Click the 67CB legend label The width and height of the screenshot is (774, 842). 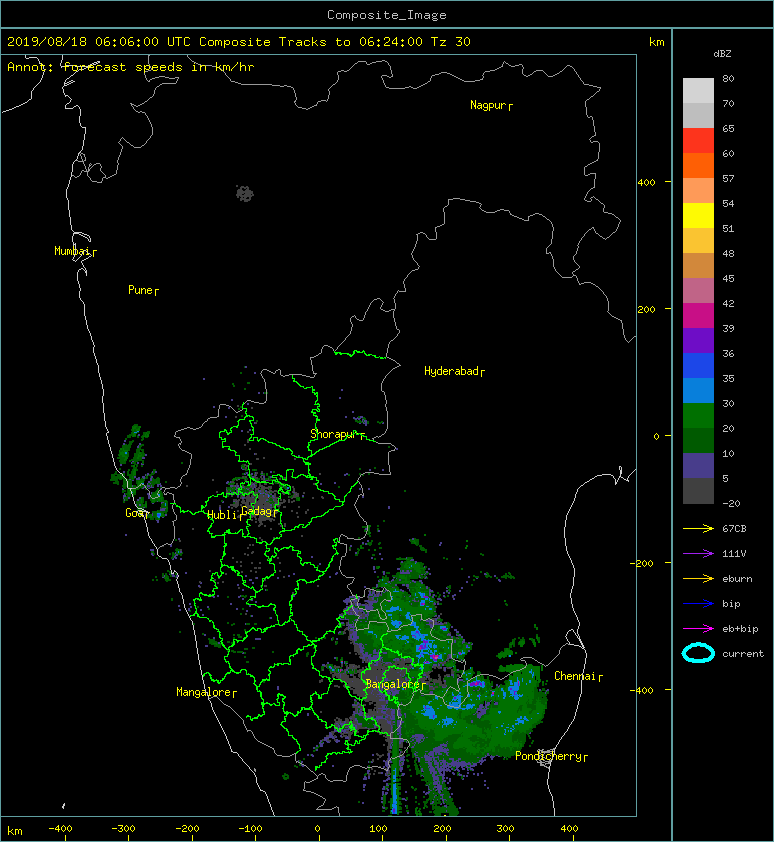pyautogui.click(x=734, y=528)
